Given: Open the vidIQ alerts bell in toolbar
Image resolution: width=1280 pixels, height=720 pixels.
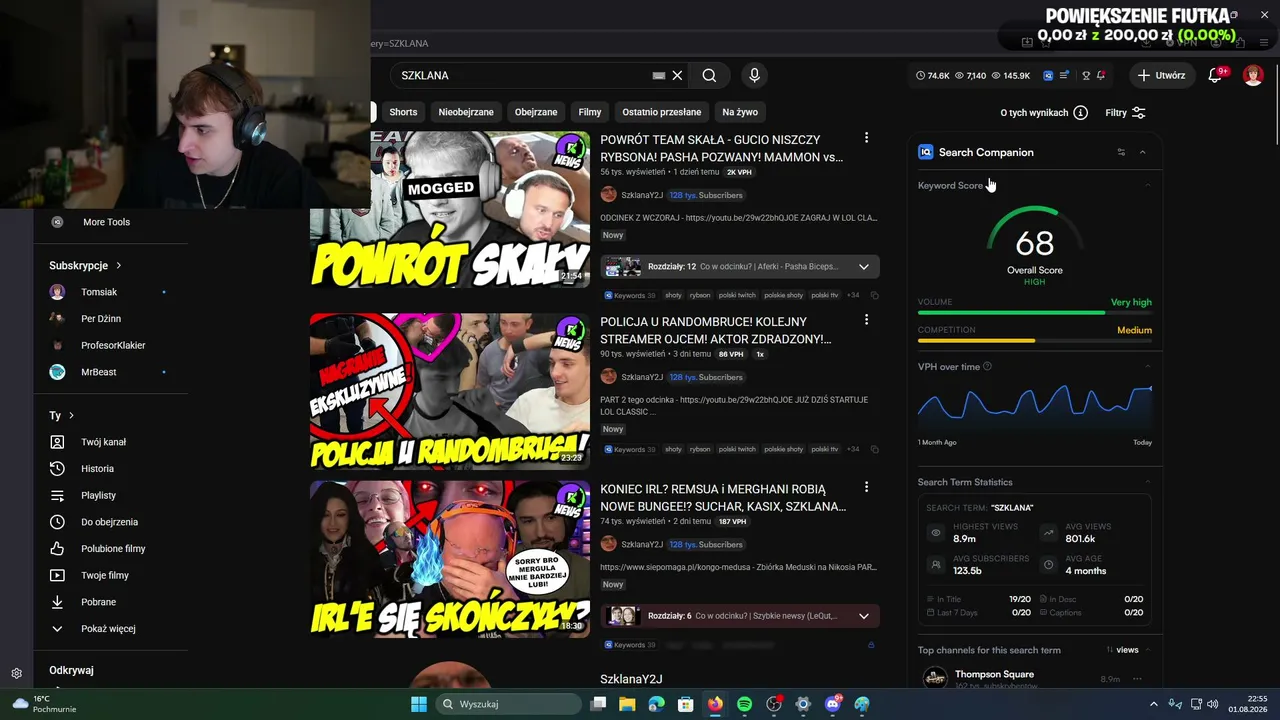Looking at the screenshot, I should pos(1101,75).
